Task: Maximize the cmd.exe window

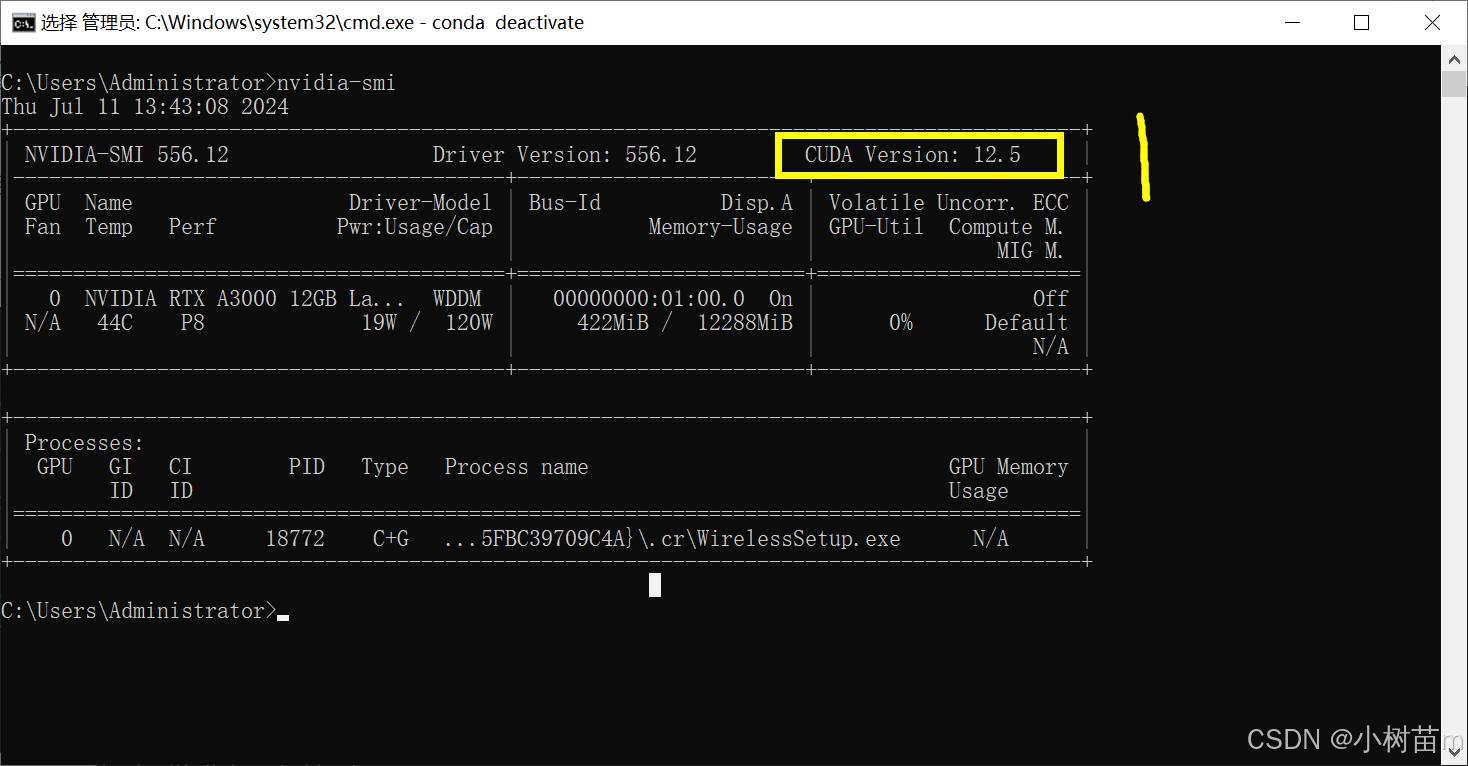Action: coord(1361,22)
